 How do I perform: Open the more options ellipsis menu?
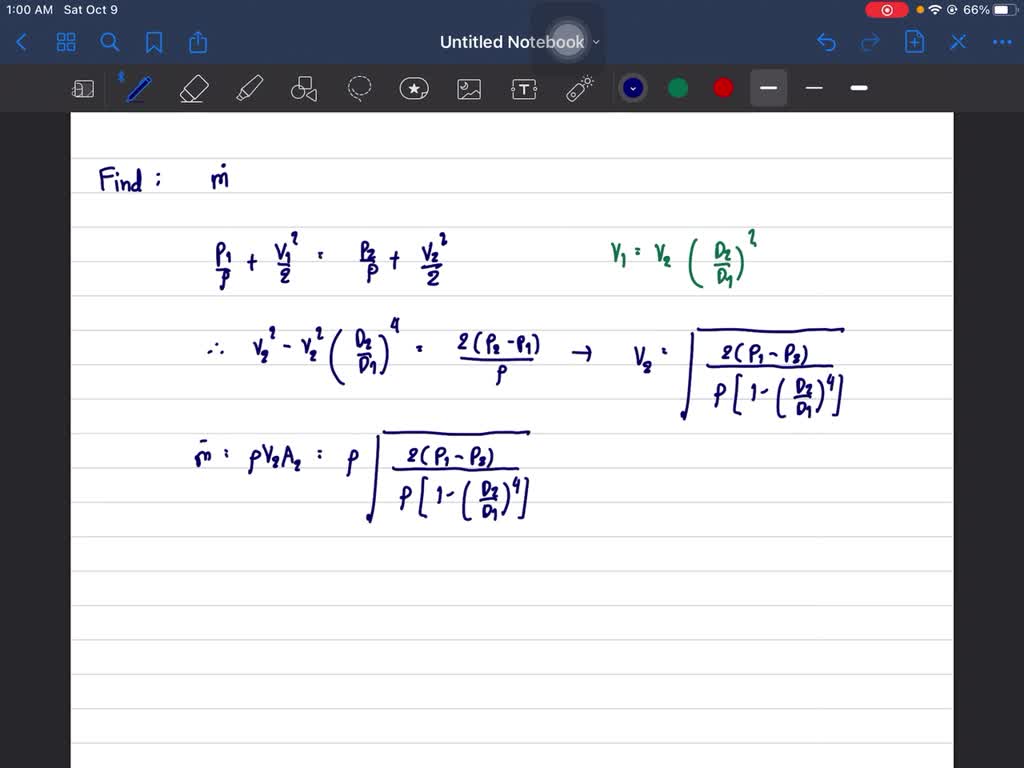tap(1001, 42)
